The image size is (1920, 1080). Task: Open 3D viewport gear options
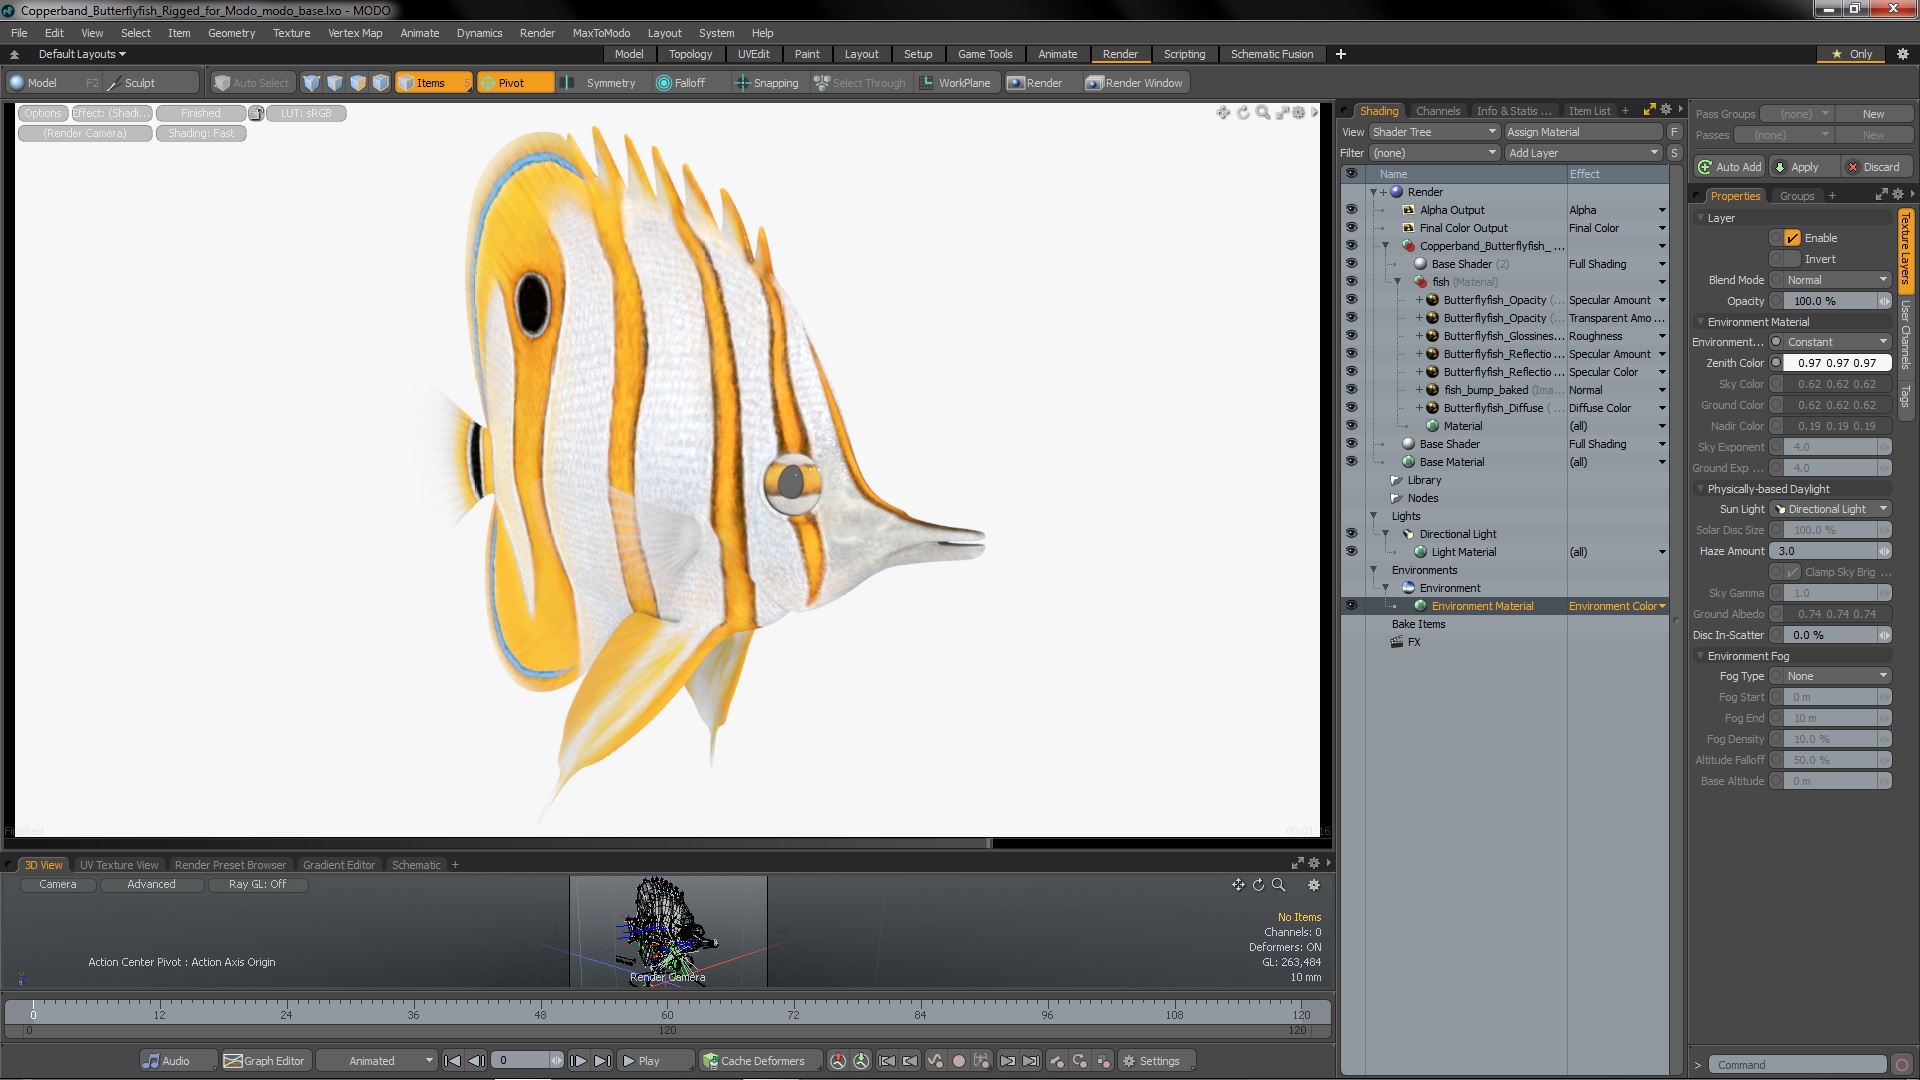tap(1314, 885)
